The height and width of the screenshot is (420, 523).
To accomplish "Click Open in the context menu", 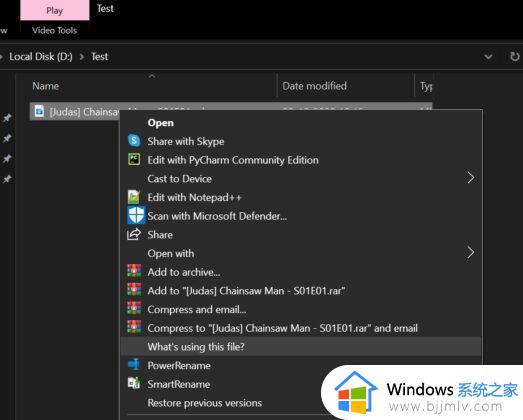I will click(x=160, y=123).
